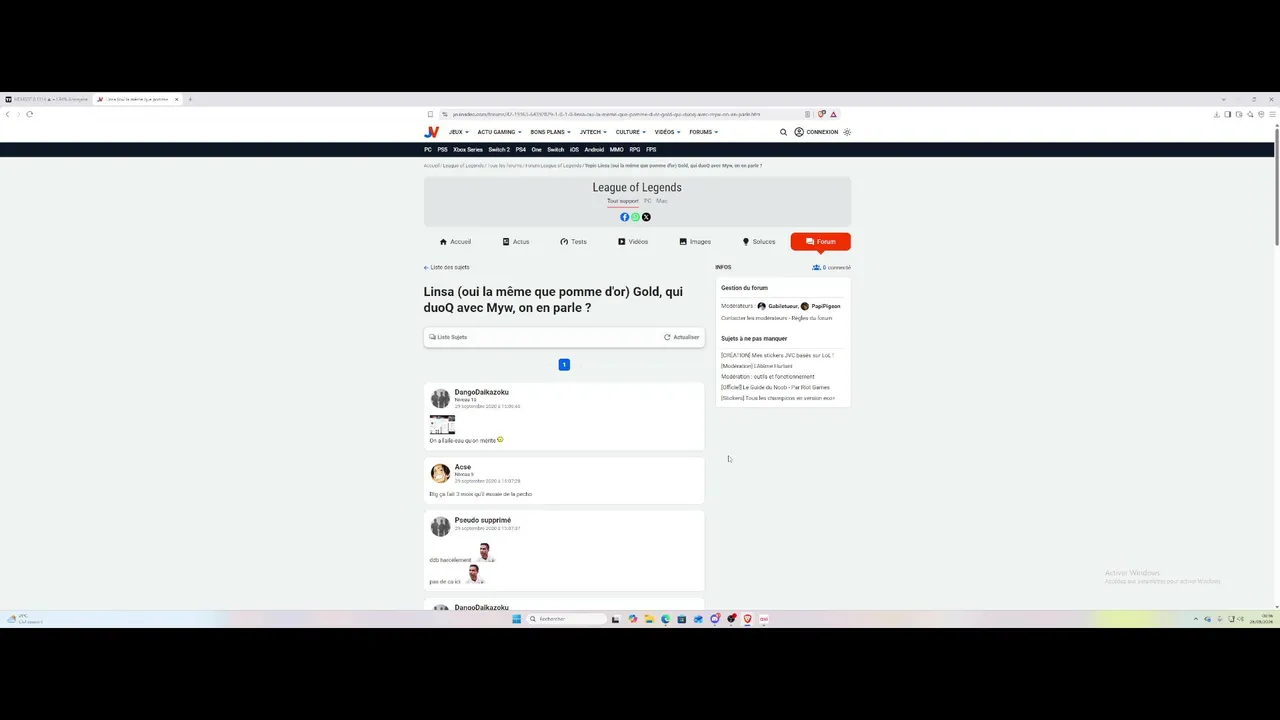Click the taskbar search box

pyautogui.click(x=565, y=619)
